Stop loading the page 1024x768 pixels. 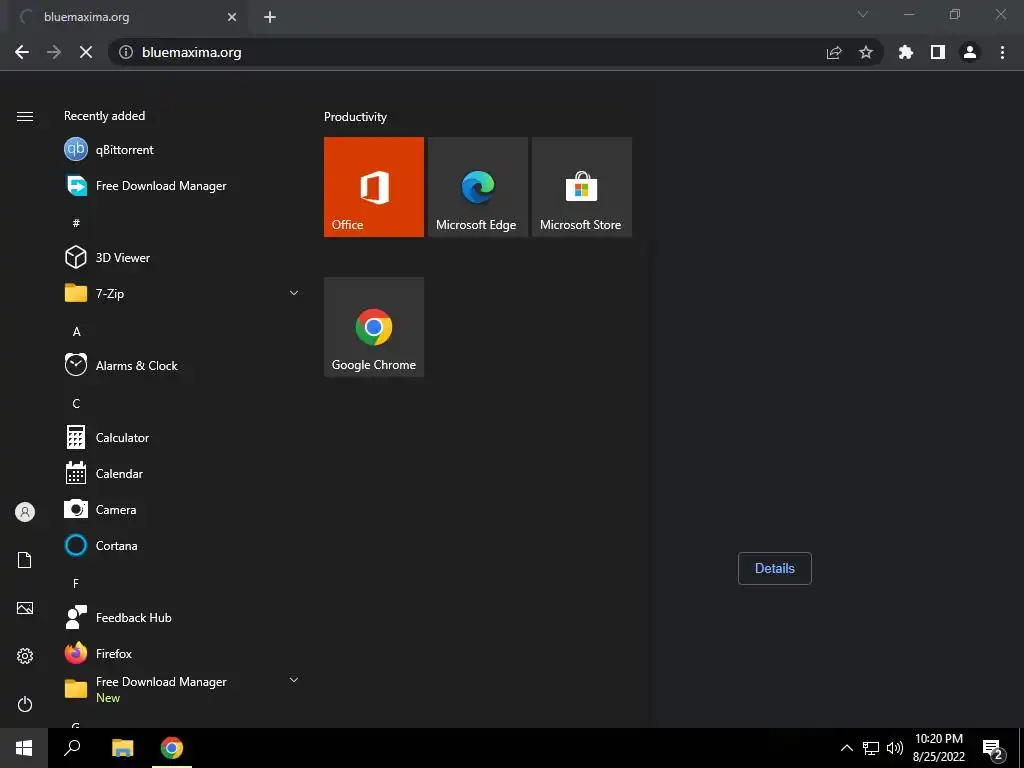[86, 52]
